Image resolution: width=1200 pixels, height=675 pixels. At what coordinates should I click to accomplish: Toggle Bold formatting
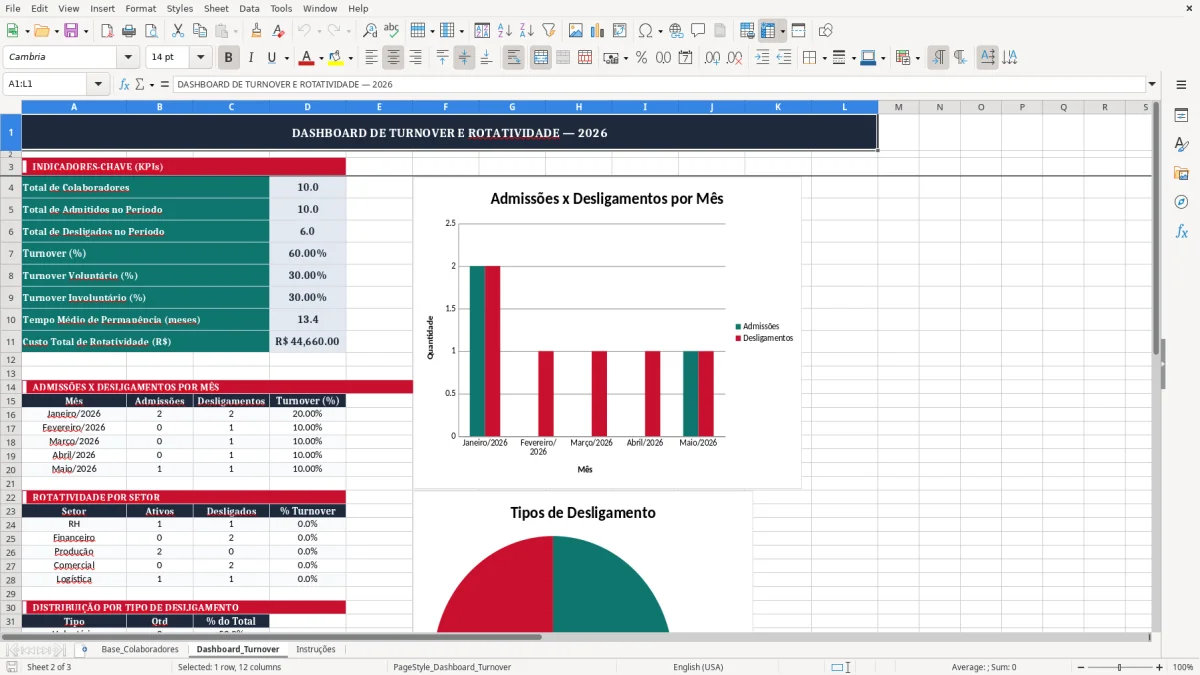pyautogui.click(x=228, y=58)
